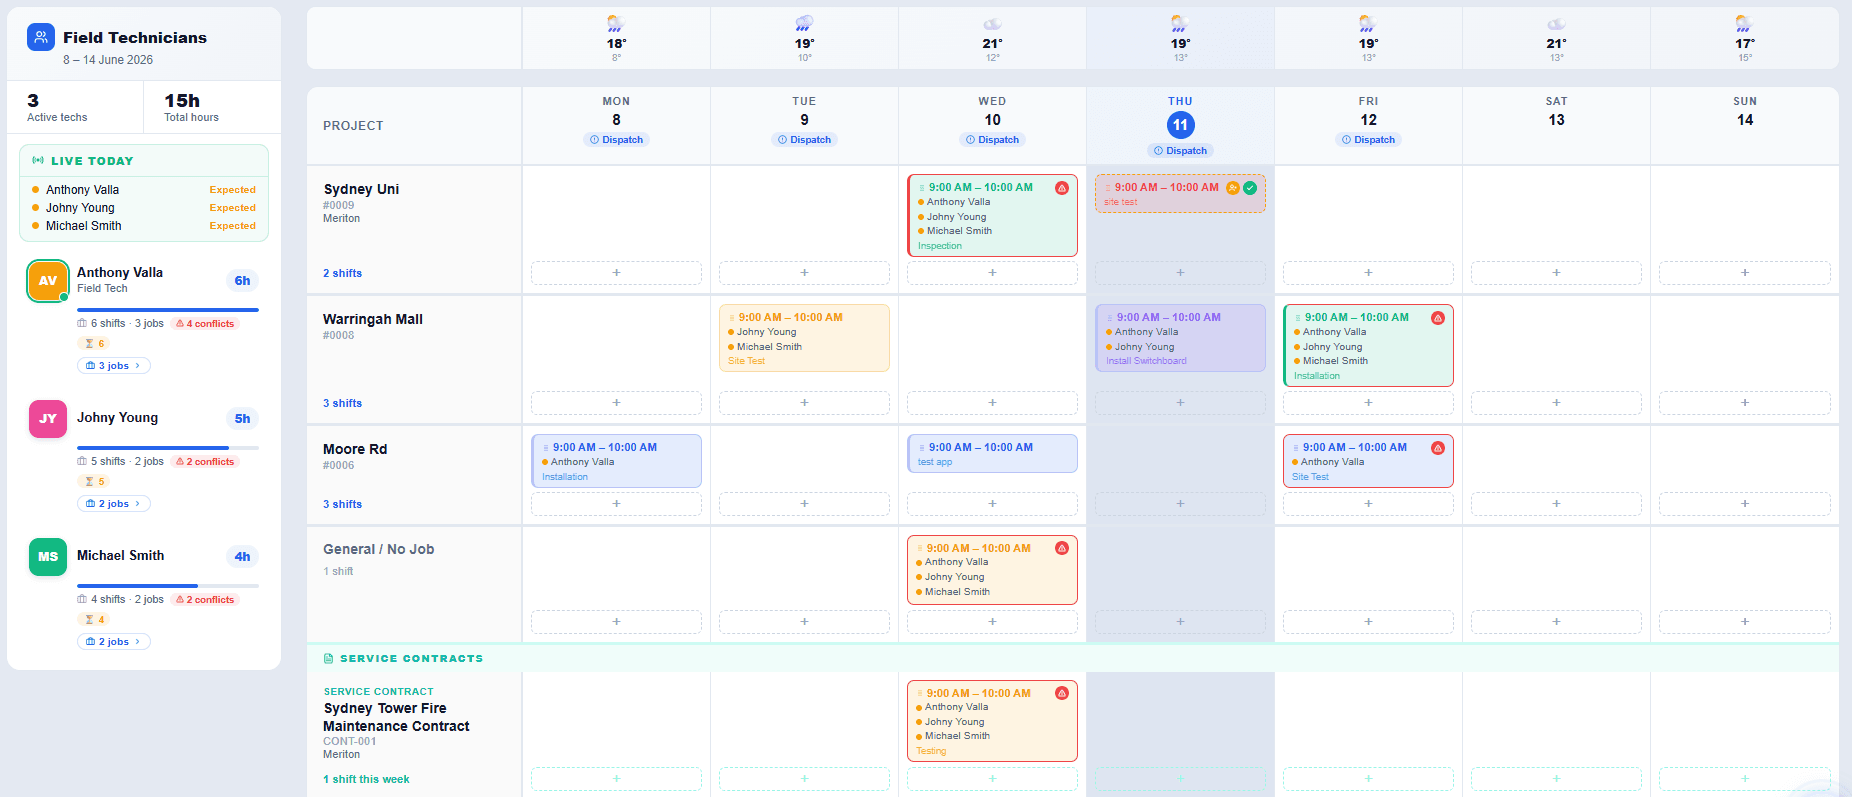Click Johny Young's hours progress bar

pyautogui.click(x=168, y=448)
